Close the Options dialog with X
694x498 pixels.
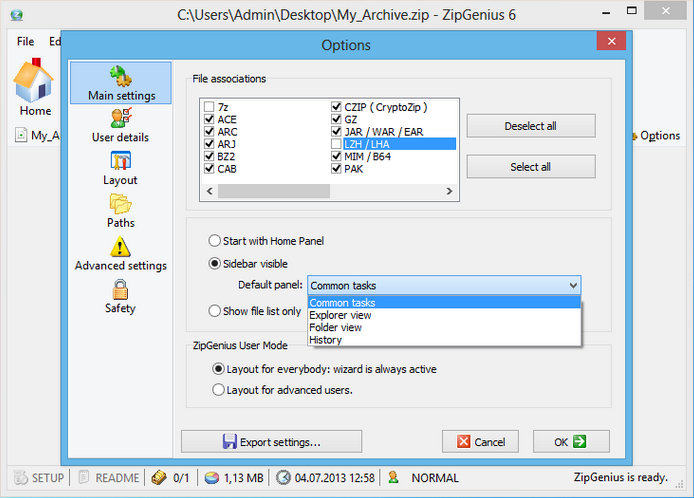coord(611,41)
